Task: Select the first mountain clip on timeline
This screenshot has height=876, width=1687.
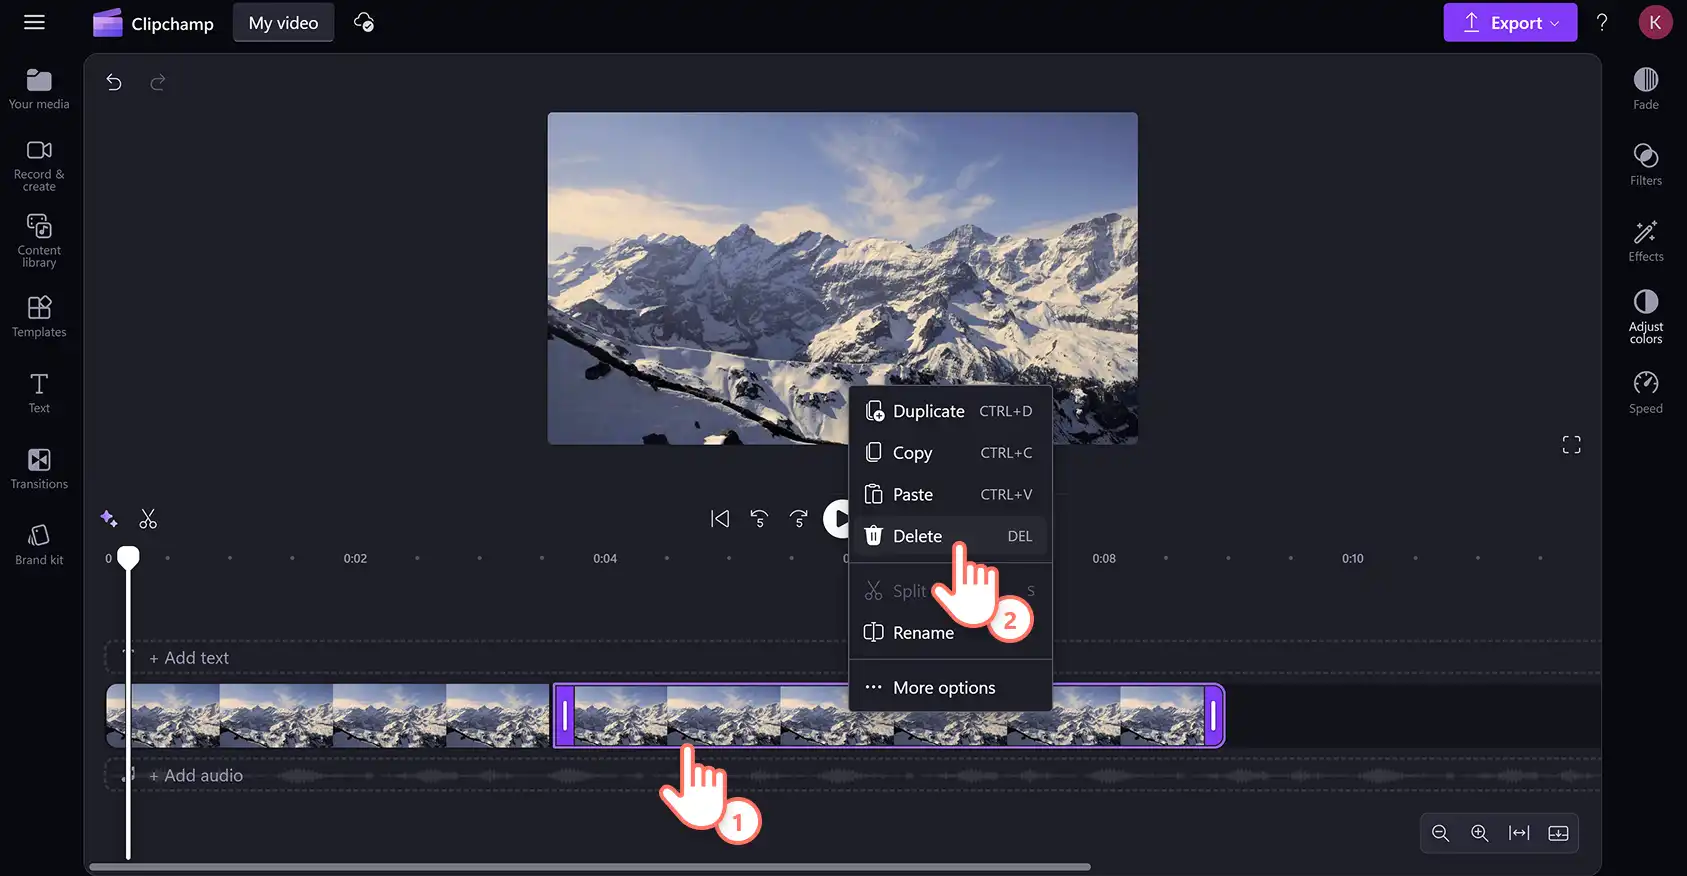Action: [x=328, y=716]
